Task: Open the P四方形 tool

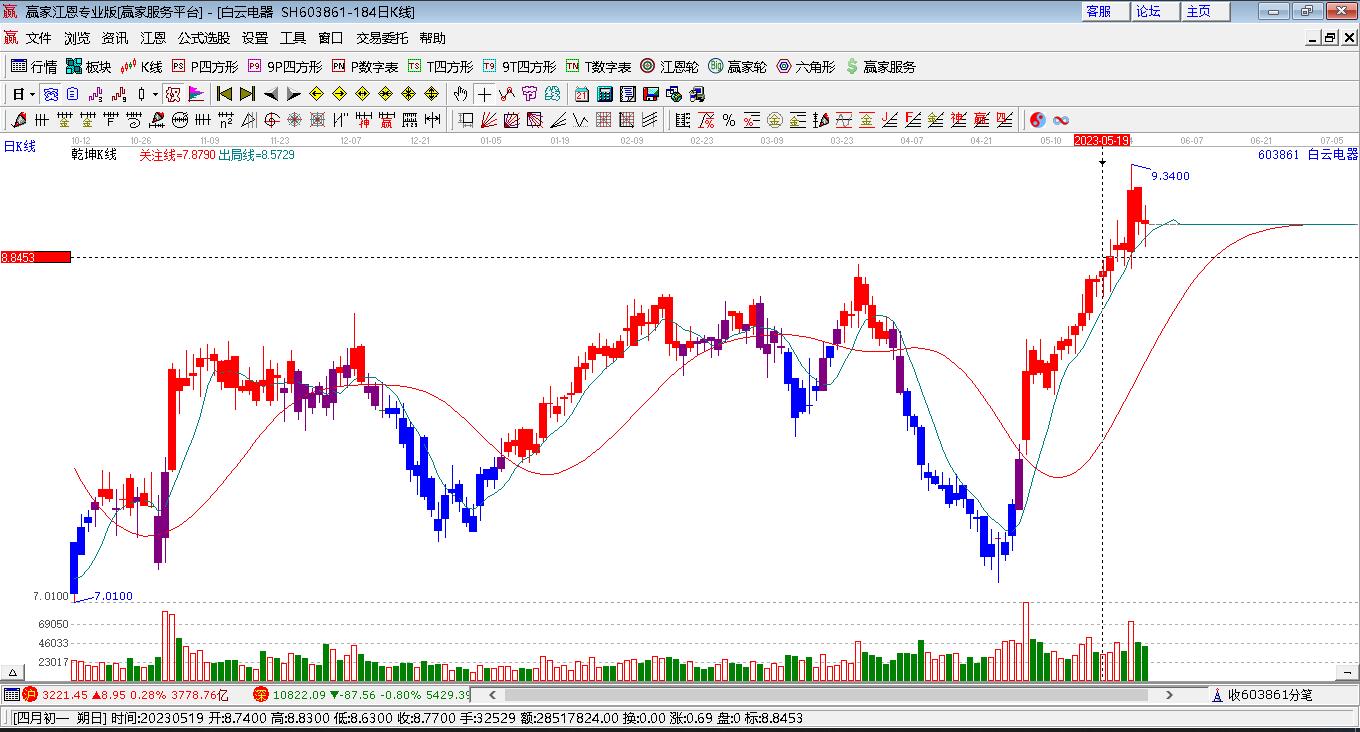Action: point(204,67)
